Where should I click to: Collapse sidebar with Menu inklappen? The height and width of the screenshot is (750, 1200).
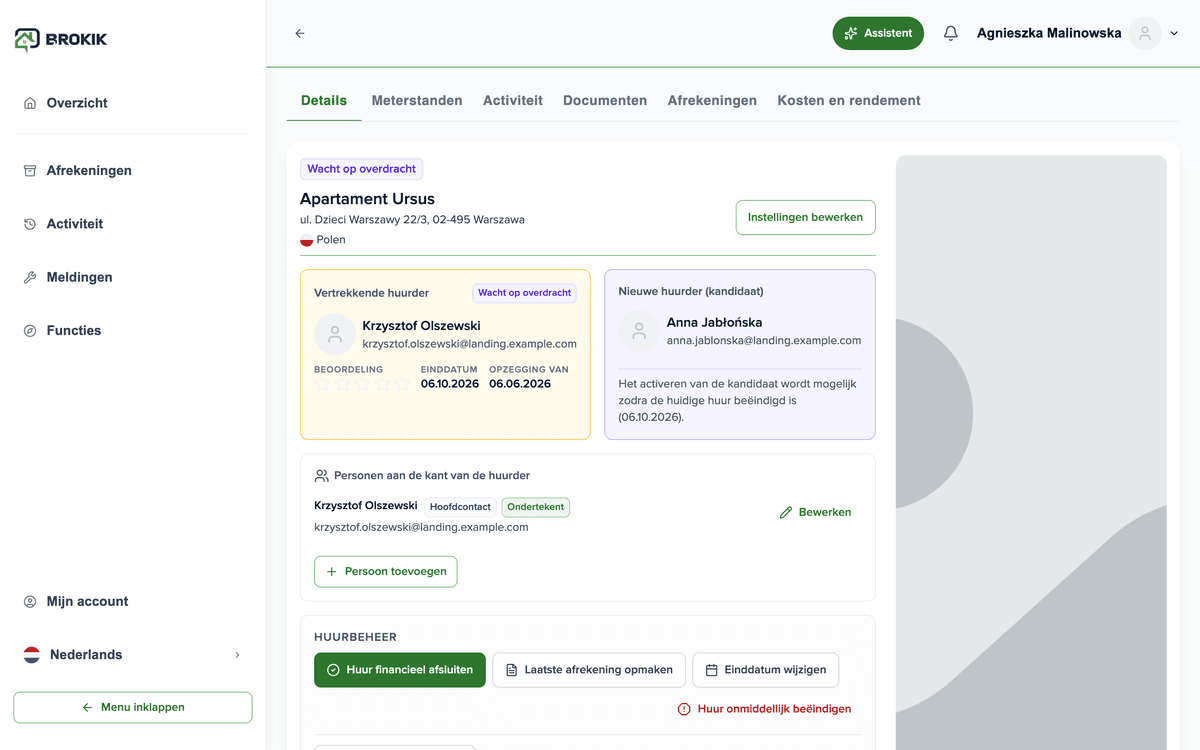pos(133,707)
